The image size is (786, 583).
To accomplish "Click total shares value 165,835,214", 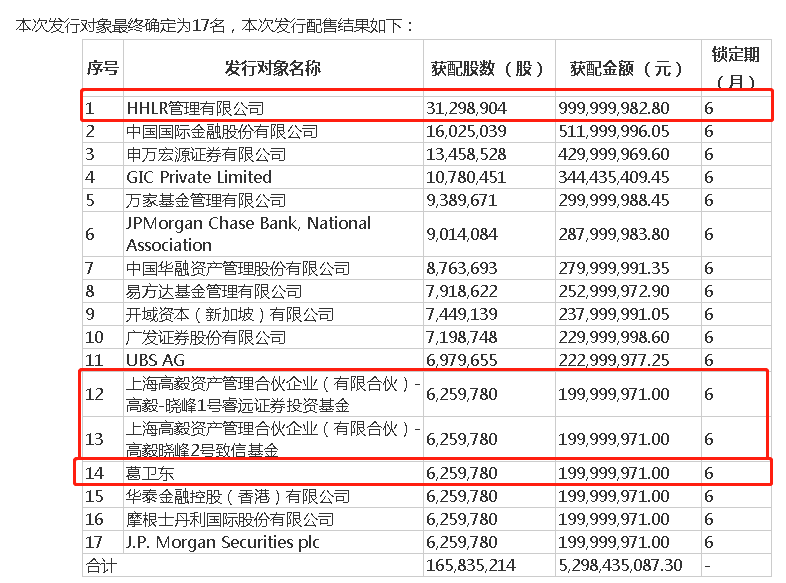I will [471, 565].
